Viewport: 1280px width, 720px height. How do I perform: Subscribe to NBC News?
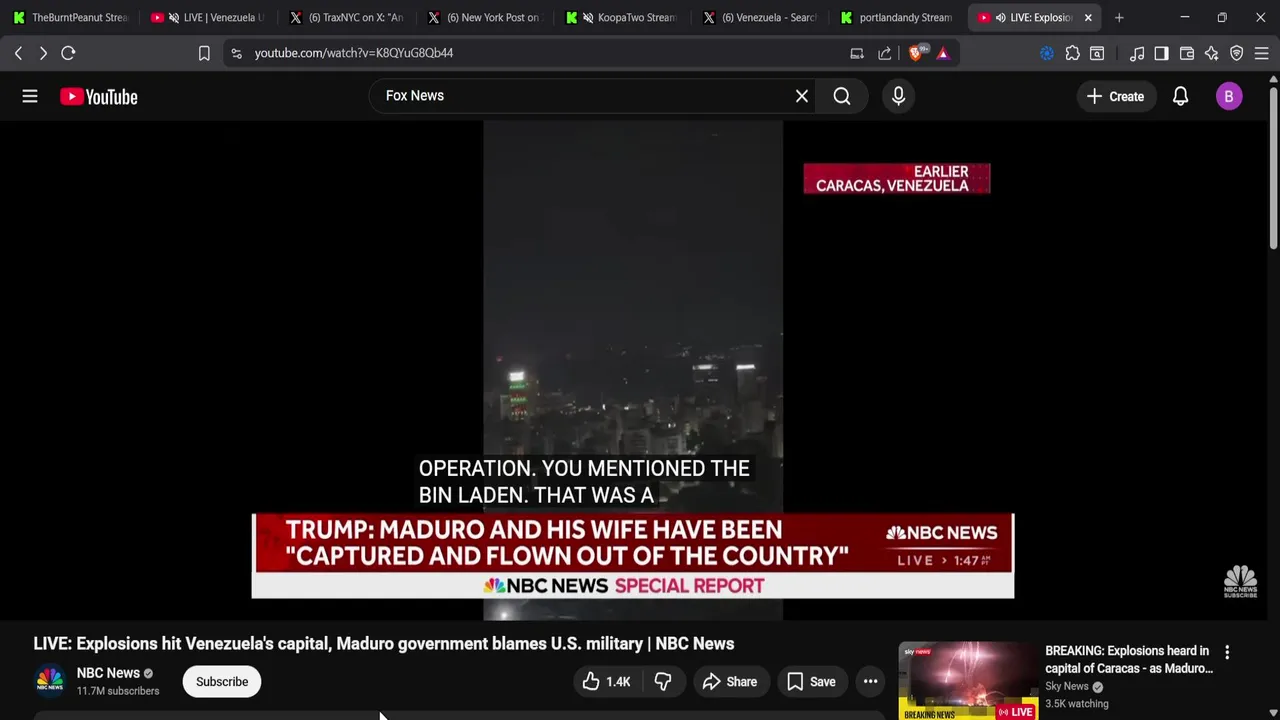click(222, 681)
